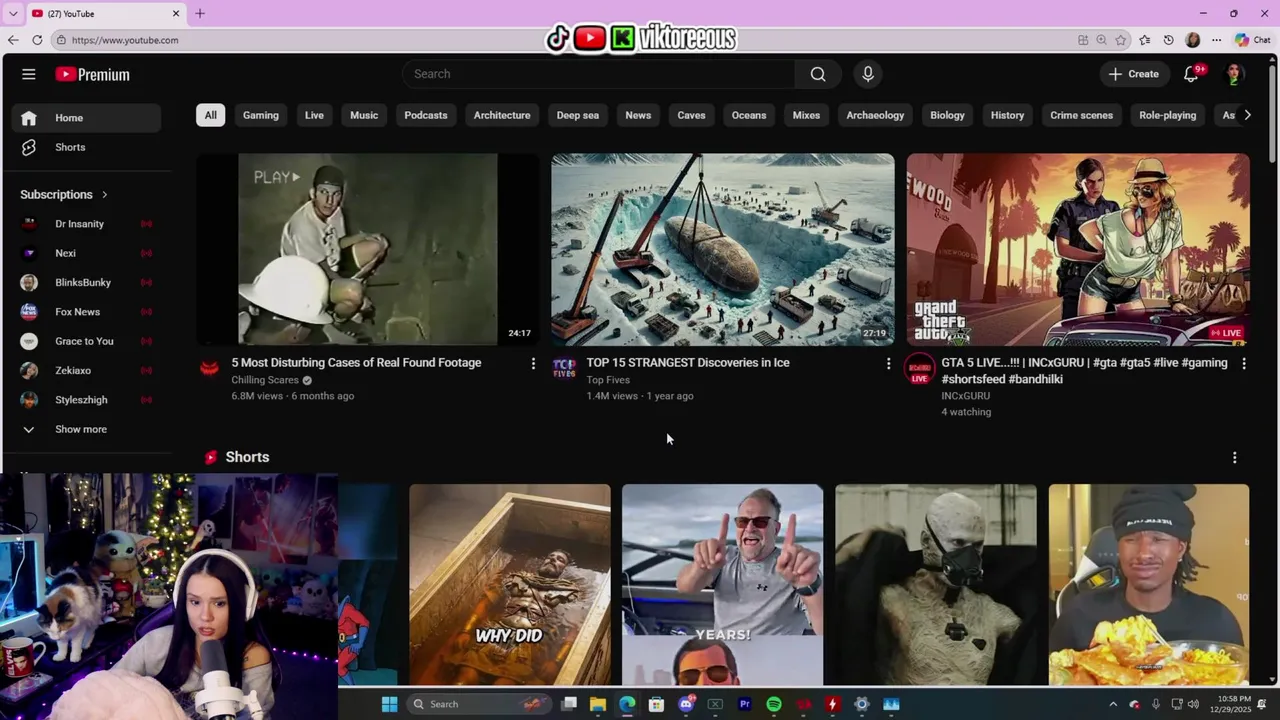This screenshot has height=720, width=1280.
Task: Go back in browser
Action: click(x=12, y=40)
